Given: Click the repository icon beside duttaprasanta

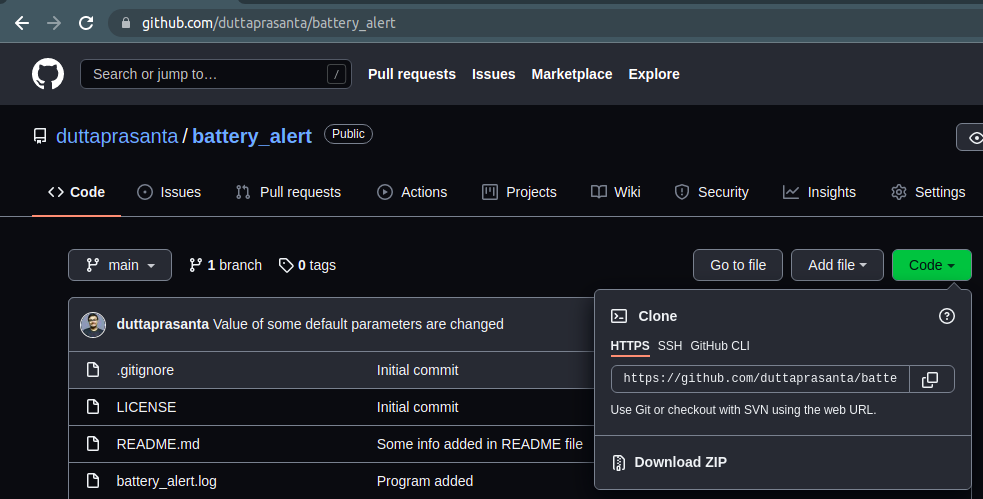Looking at the screenshot, I should [x=40, y=136].
